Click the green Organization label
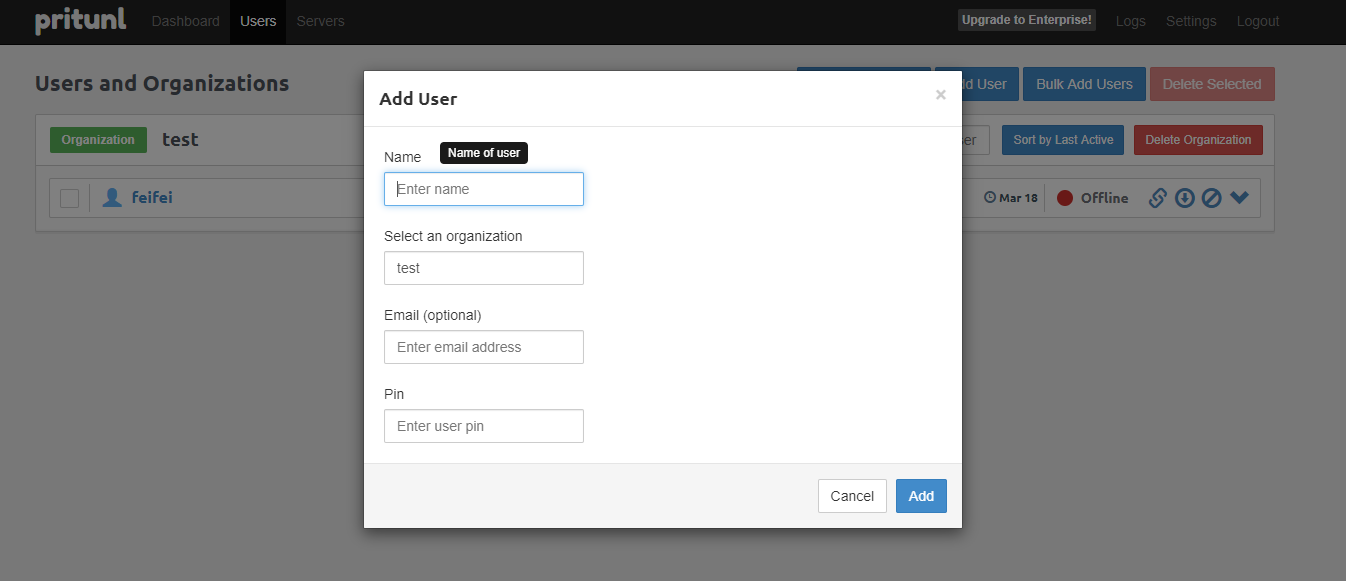 click(x=98, y=140)
